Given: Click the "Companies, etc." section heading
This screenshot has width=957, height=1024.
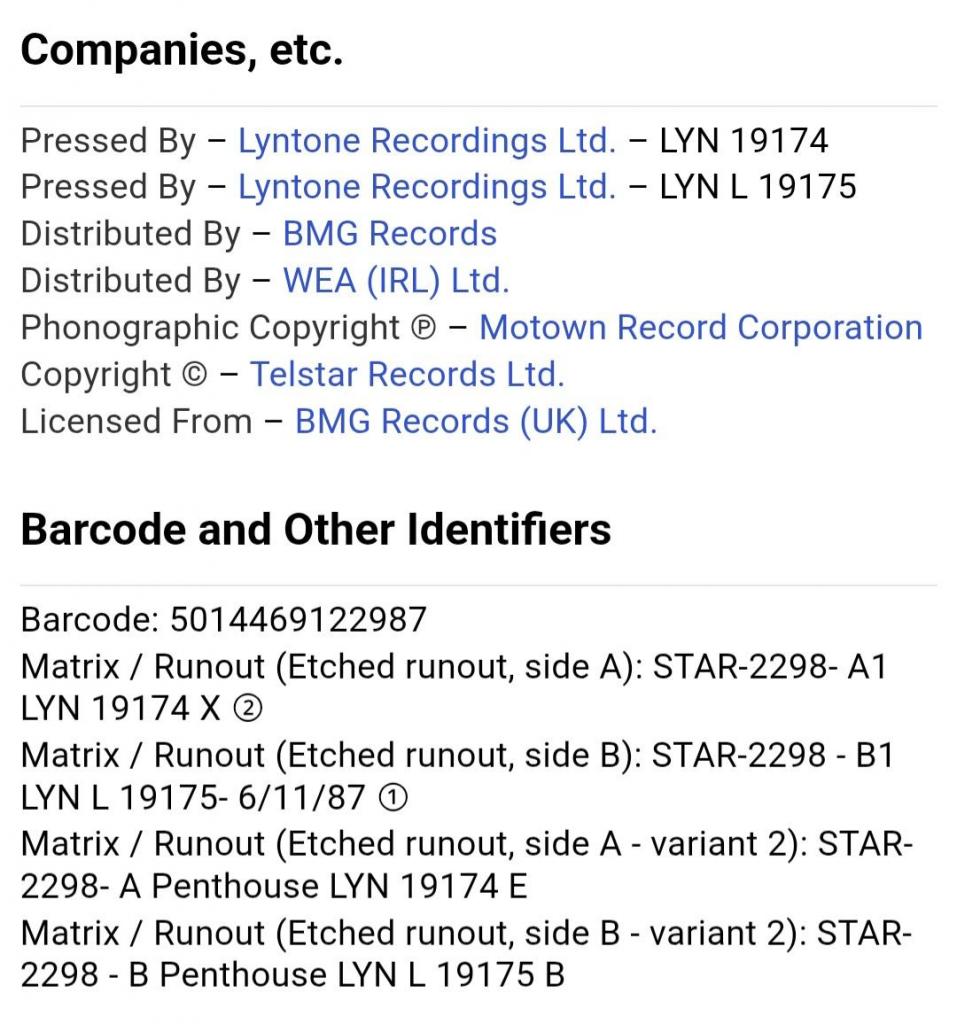Looking at the screenshot, I should (x=182, y=50).
